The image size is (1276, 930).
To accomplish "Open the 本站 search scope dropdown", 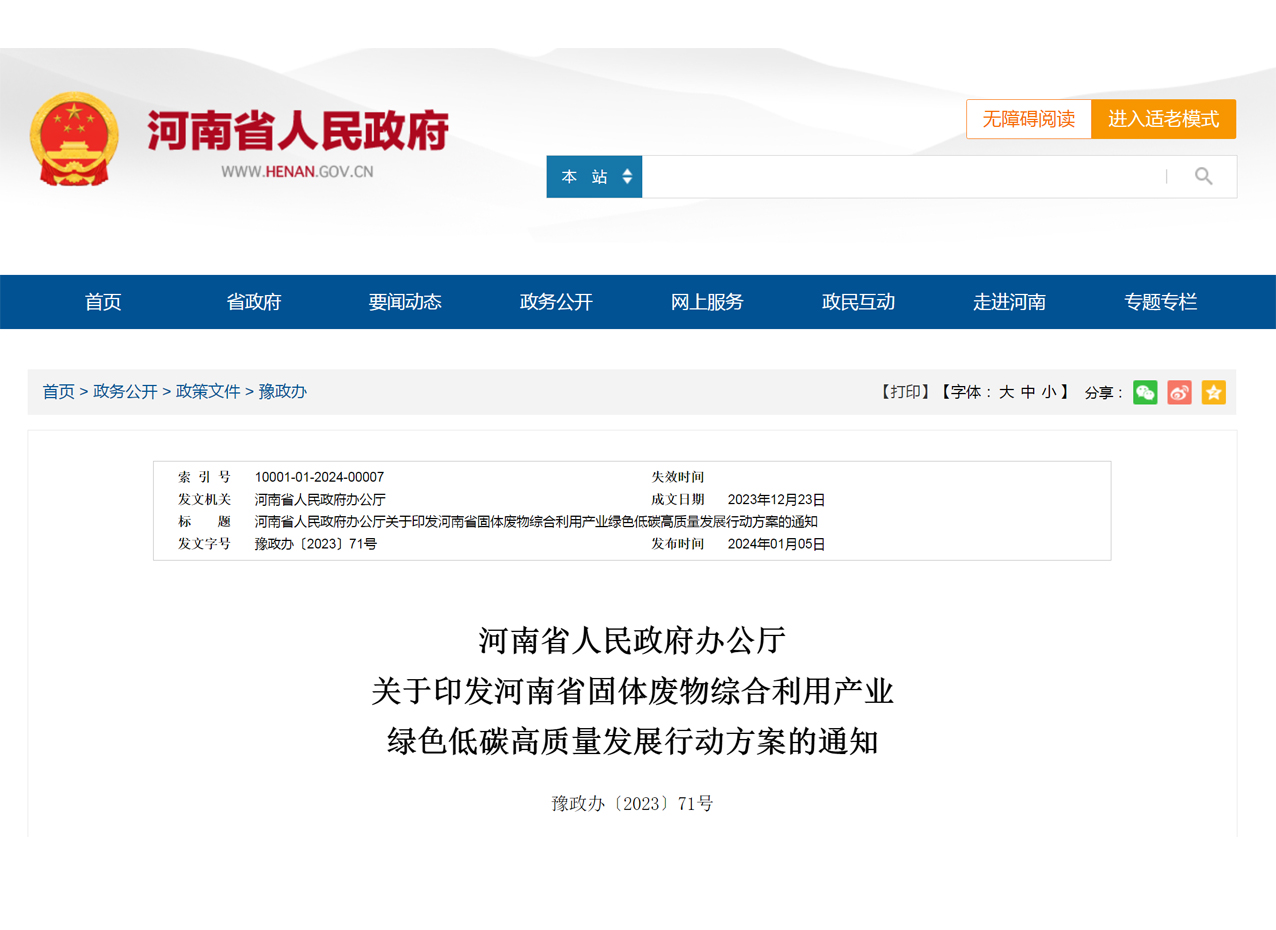I will [x=594, y=177].
